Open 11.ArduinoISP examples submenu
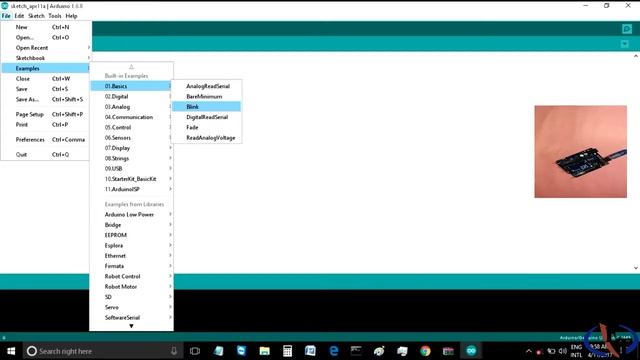640x360 pixels. 131,189
